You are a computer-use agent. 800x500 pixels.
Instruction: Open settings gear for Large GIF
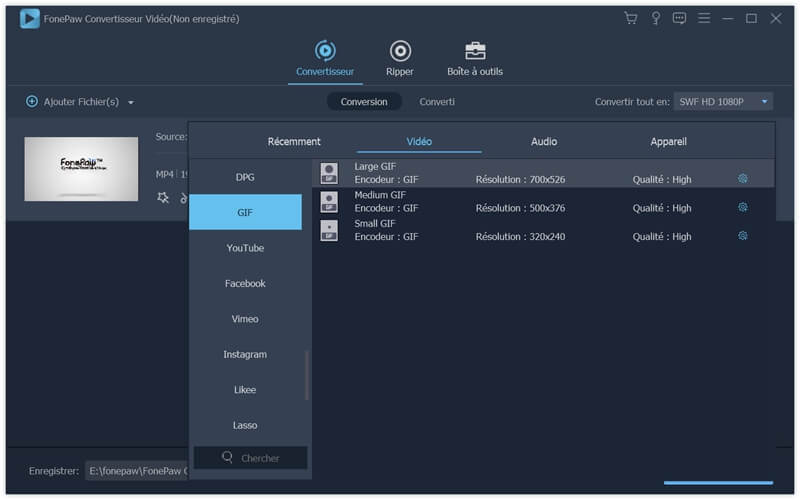point(743,178)
